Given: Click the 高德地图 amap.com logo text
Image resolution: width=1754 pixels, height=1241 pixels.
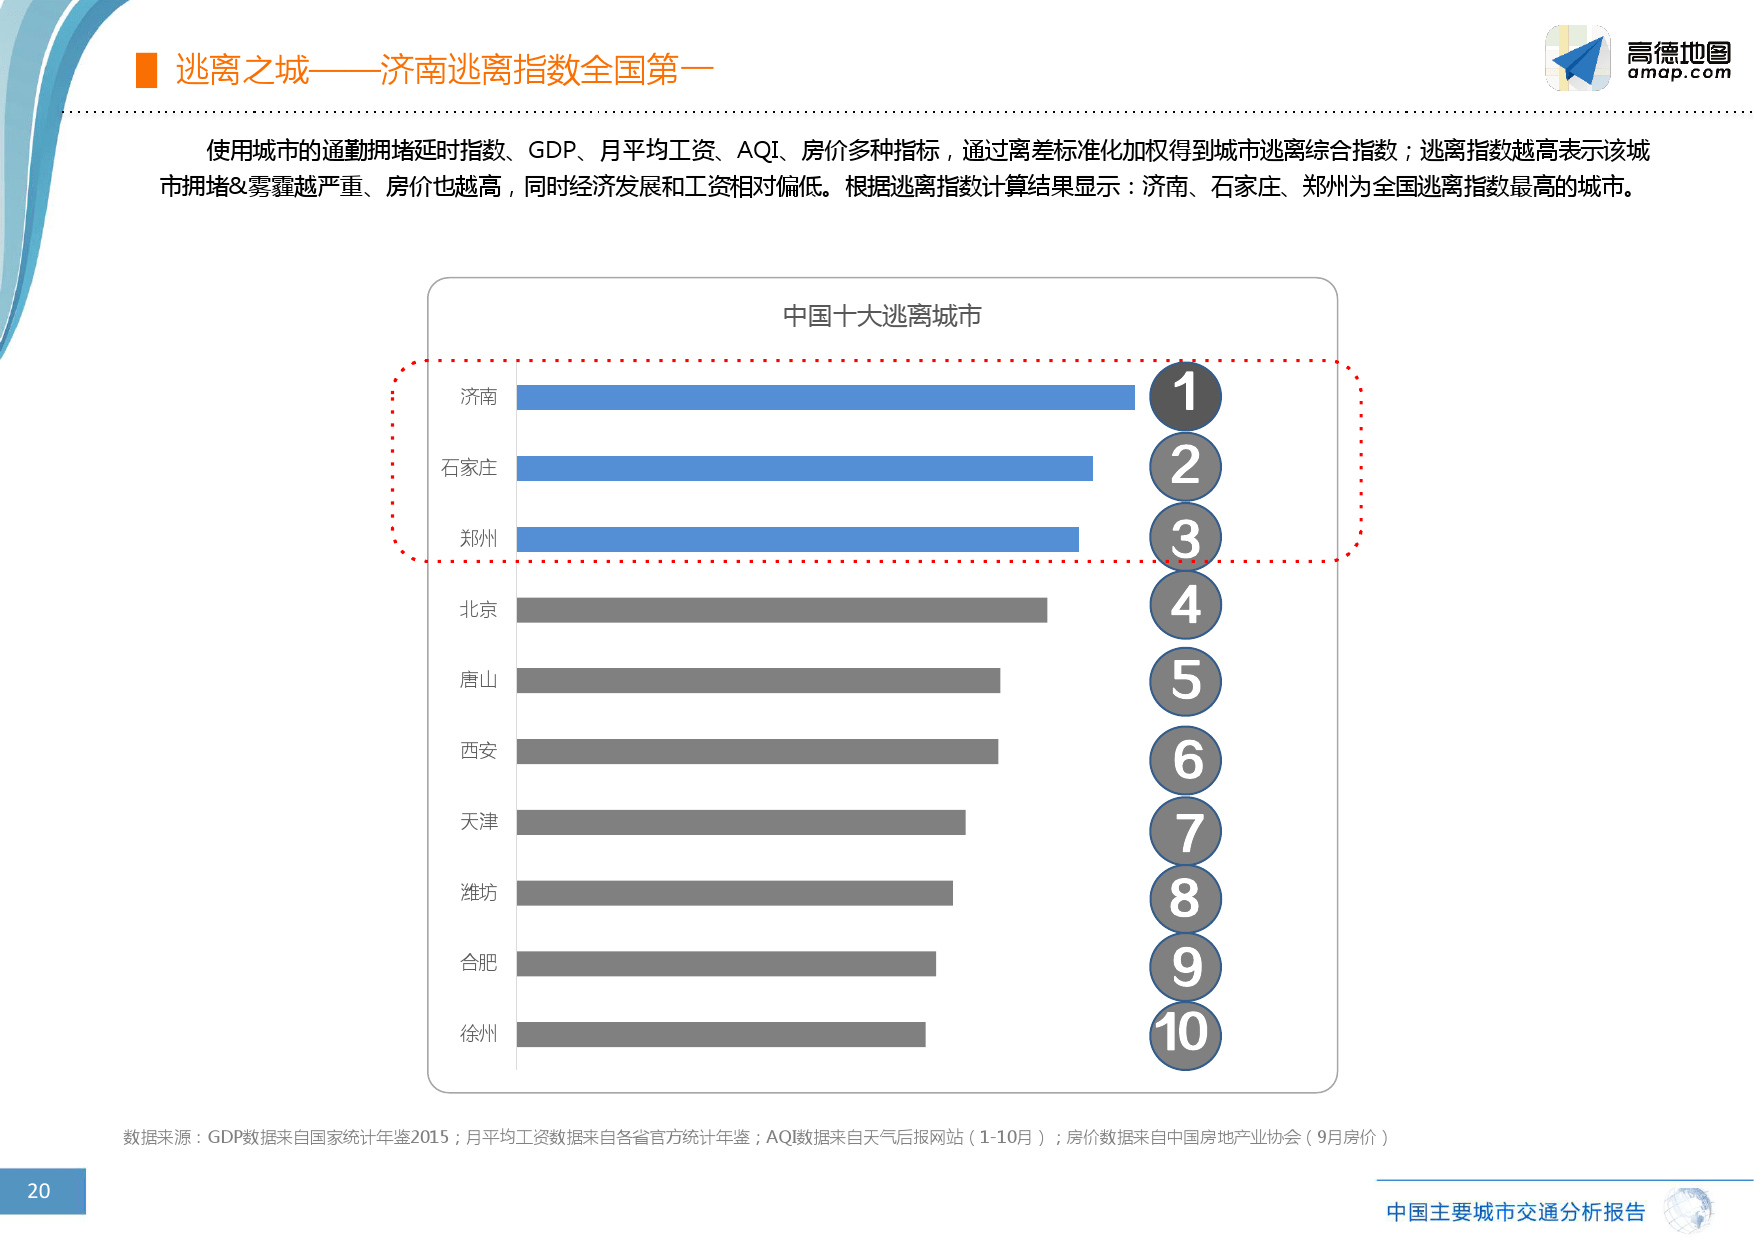Looking at the screenshot, I should [1679, 60].
